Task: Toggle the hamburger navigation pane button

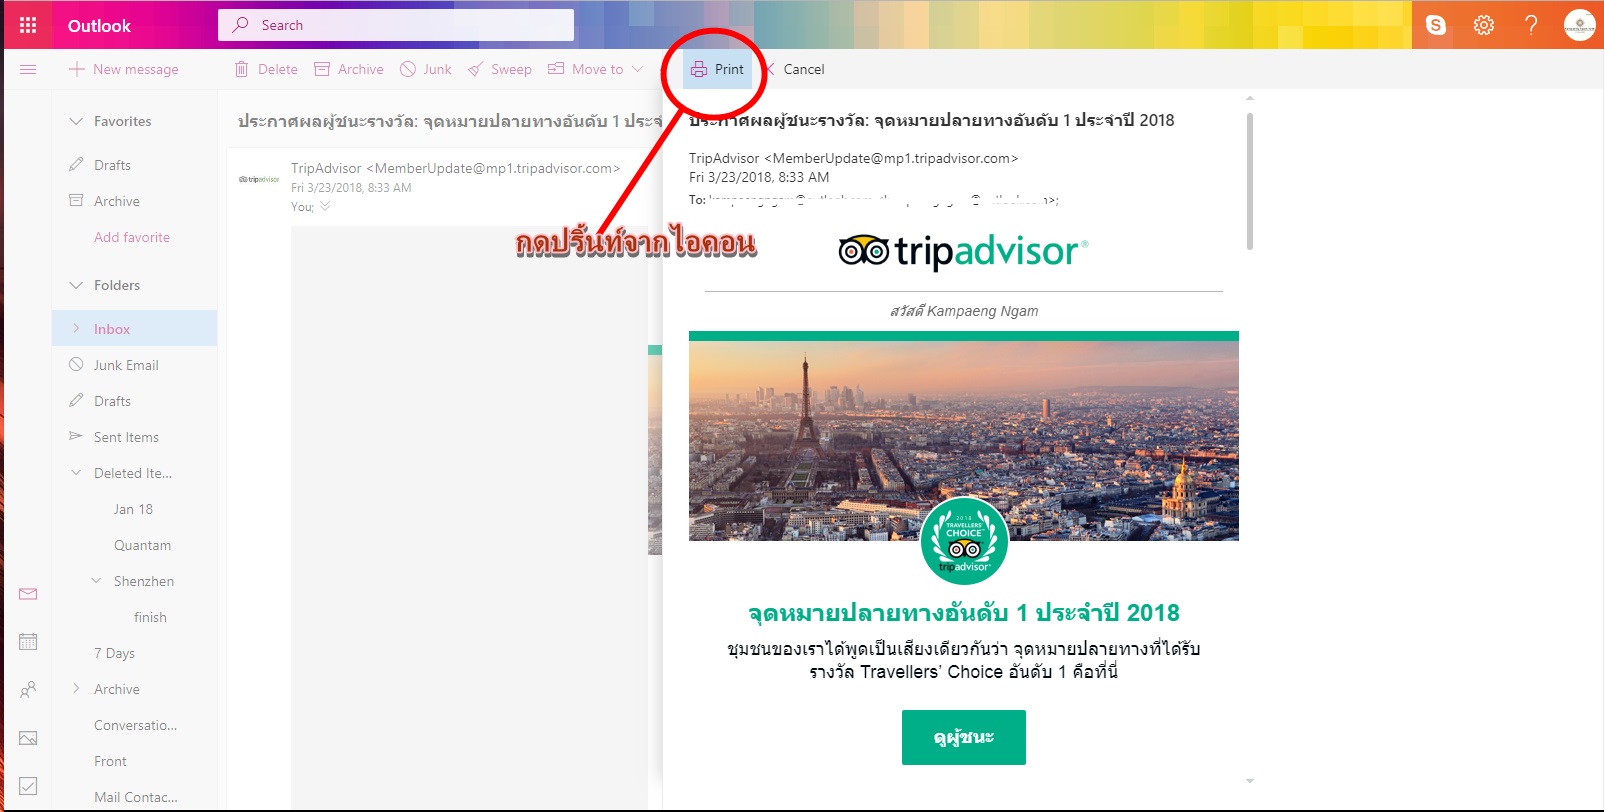Action: coord(28,69)
